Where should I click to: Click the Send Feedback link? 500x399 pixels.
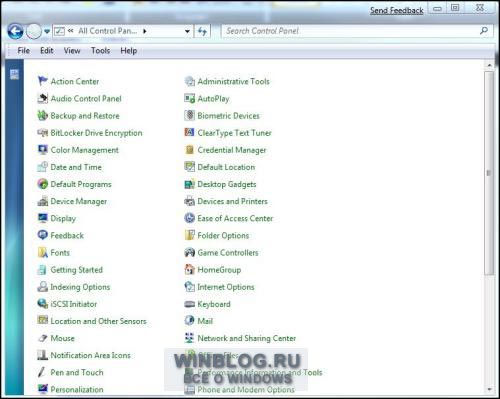[x=397, y=10]
